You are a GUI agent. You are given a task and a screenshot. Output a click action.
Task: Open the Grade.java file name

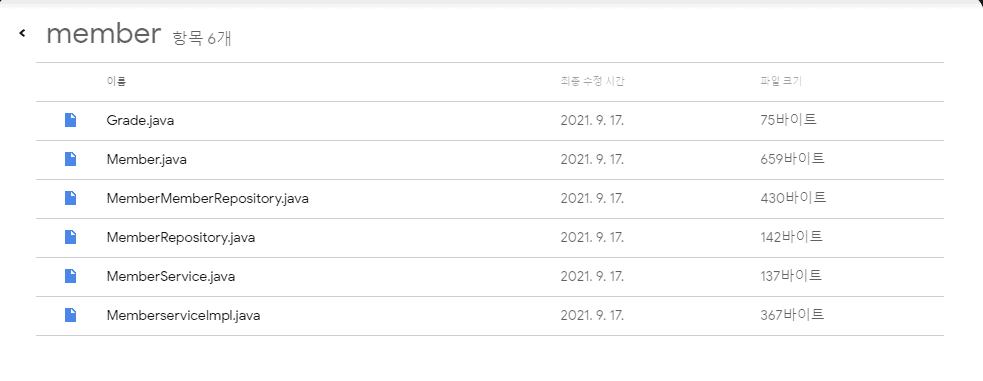(140, 120)
